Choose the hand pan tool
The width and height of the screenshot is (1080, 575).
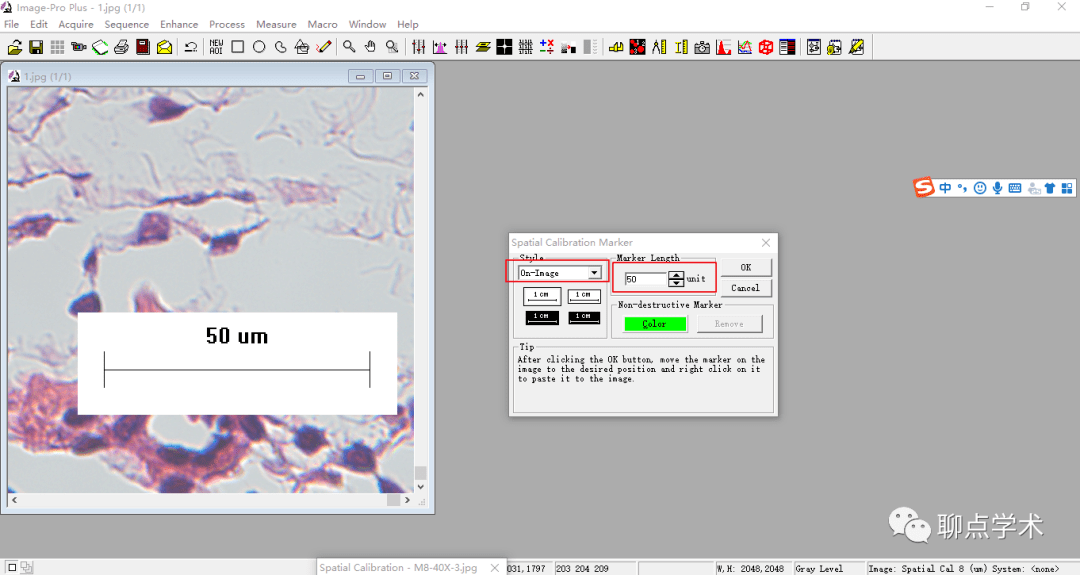[x=371, y=47]
